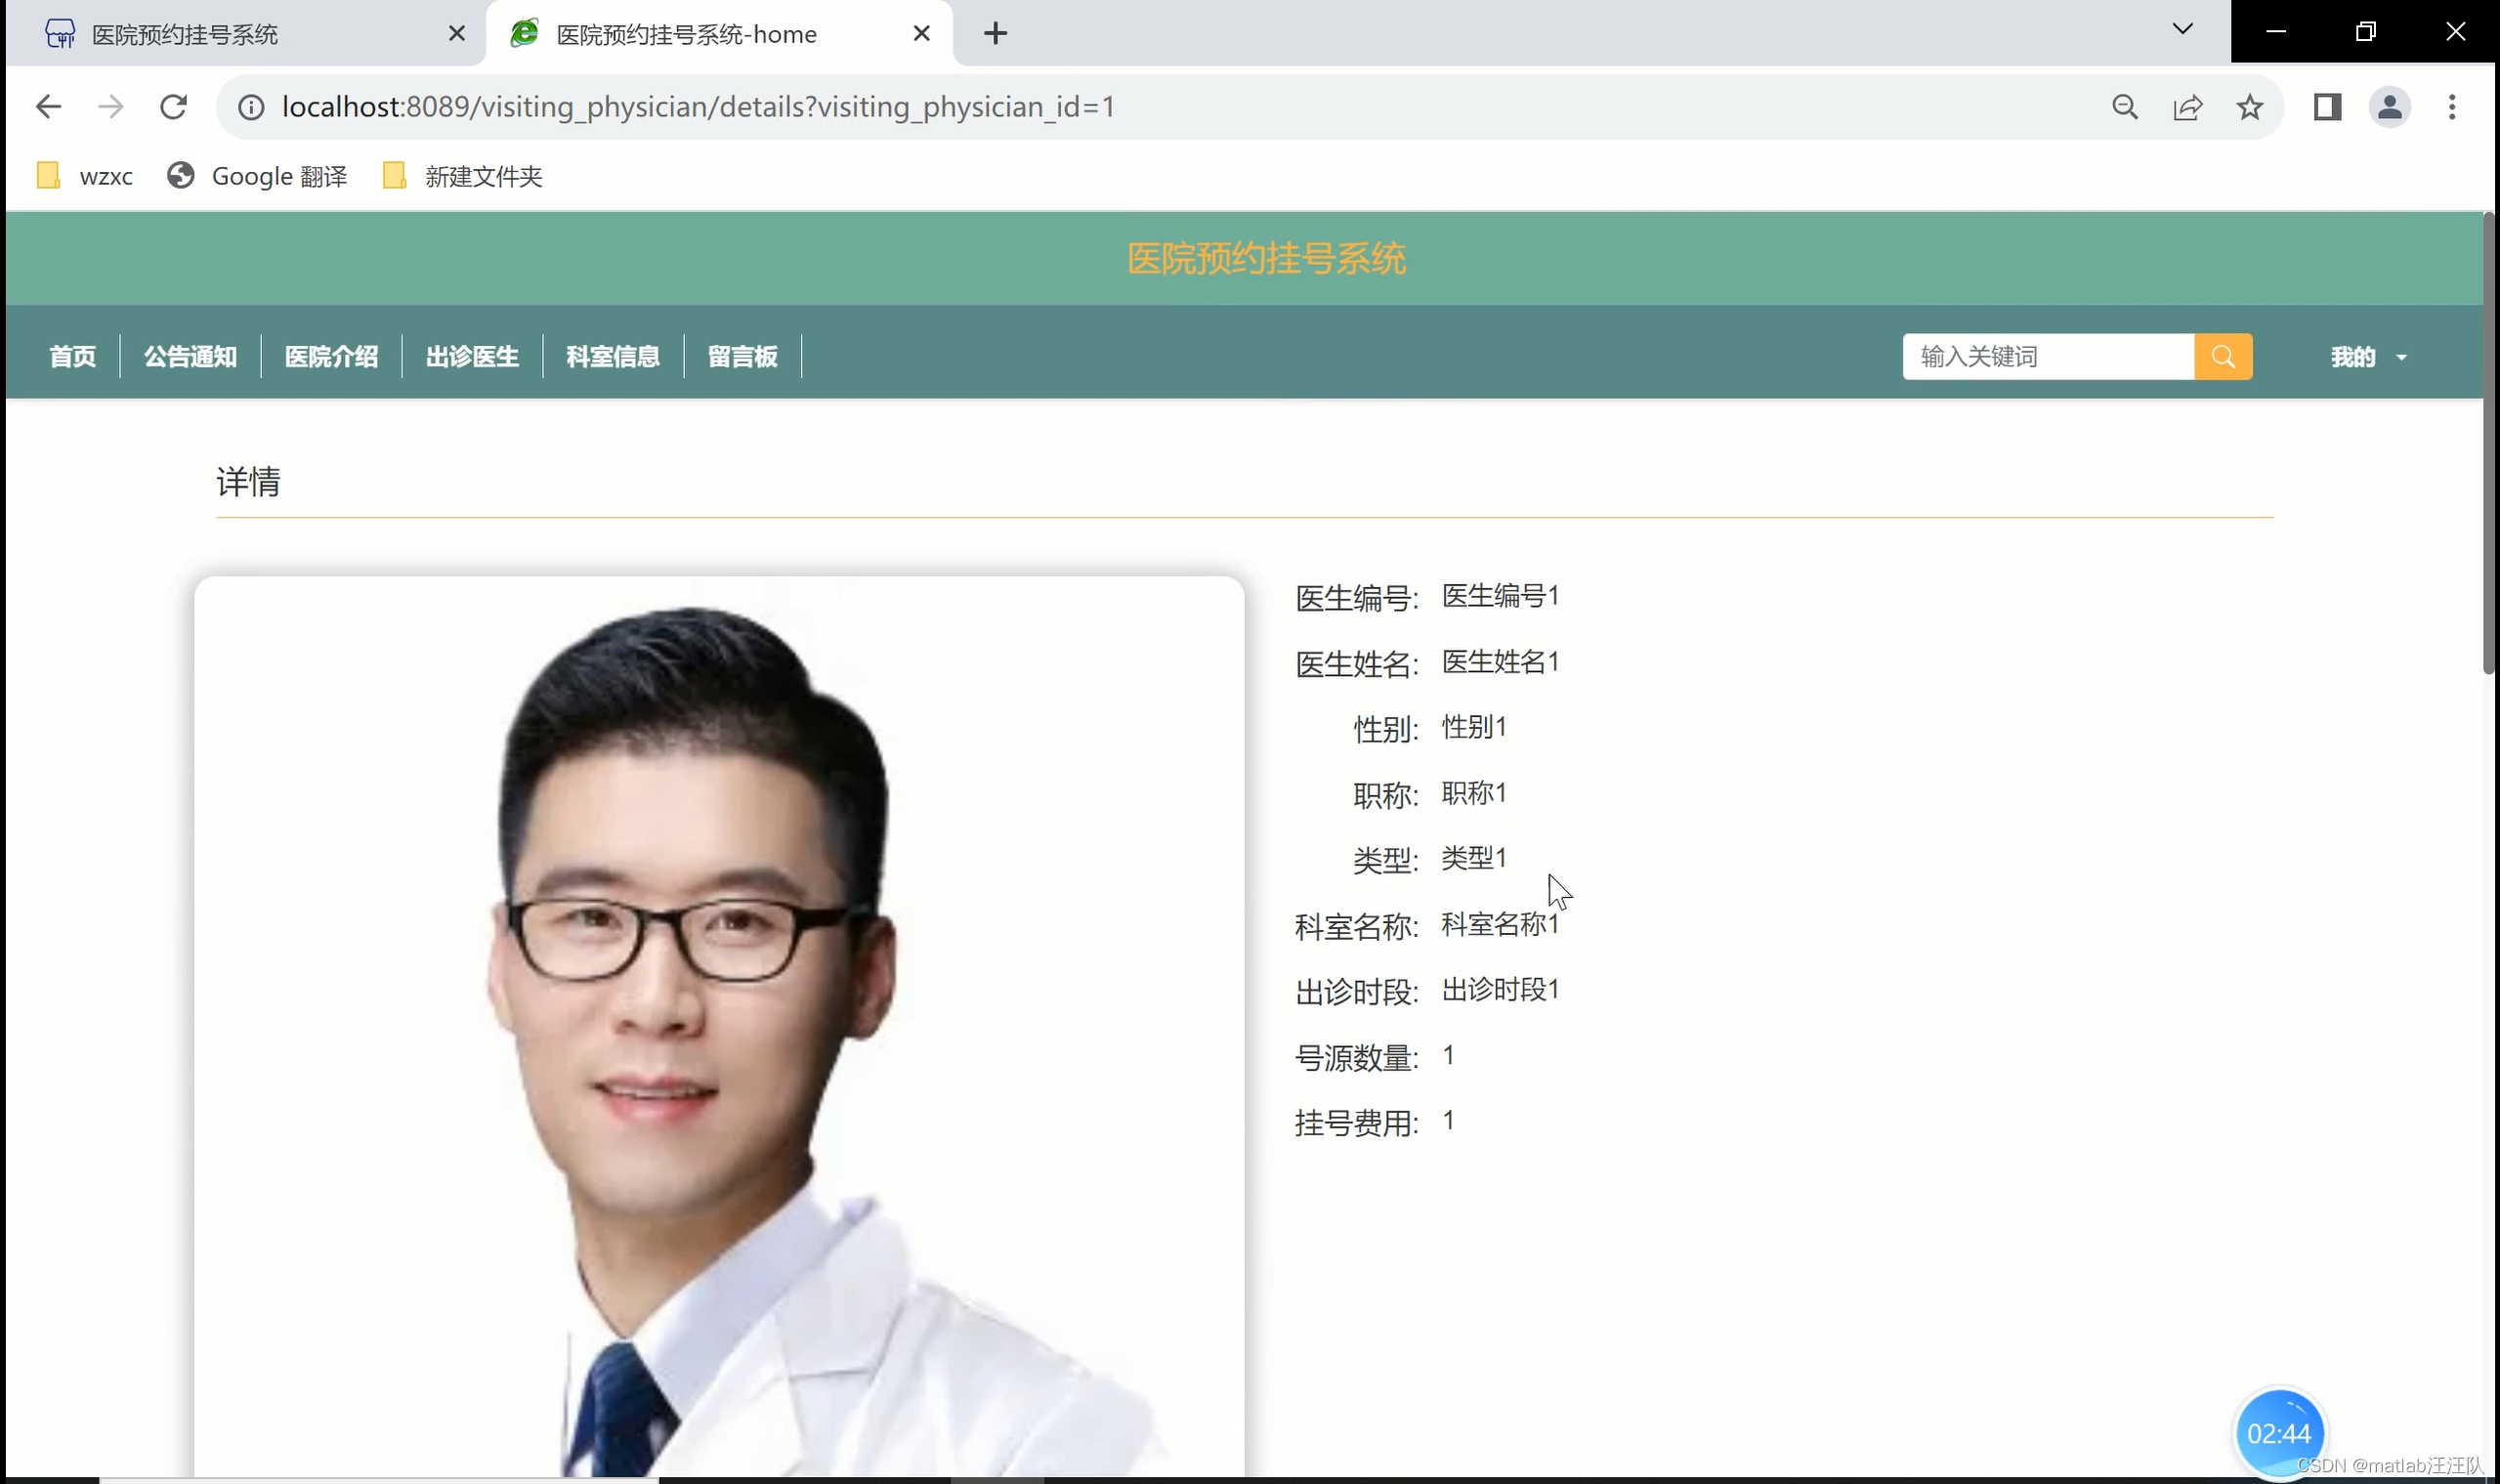Go to 科室信息 navigation item
Screen dimensions: 2500x1484
[x=613, y=357]
